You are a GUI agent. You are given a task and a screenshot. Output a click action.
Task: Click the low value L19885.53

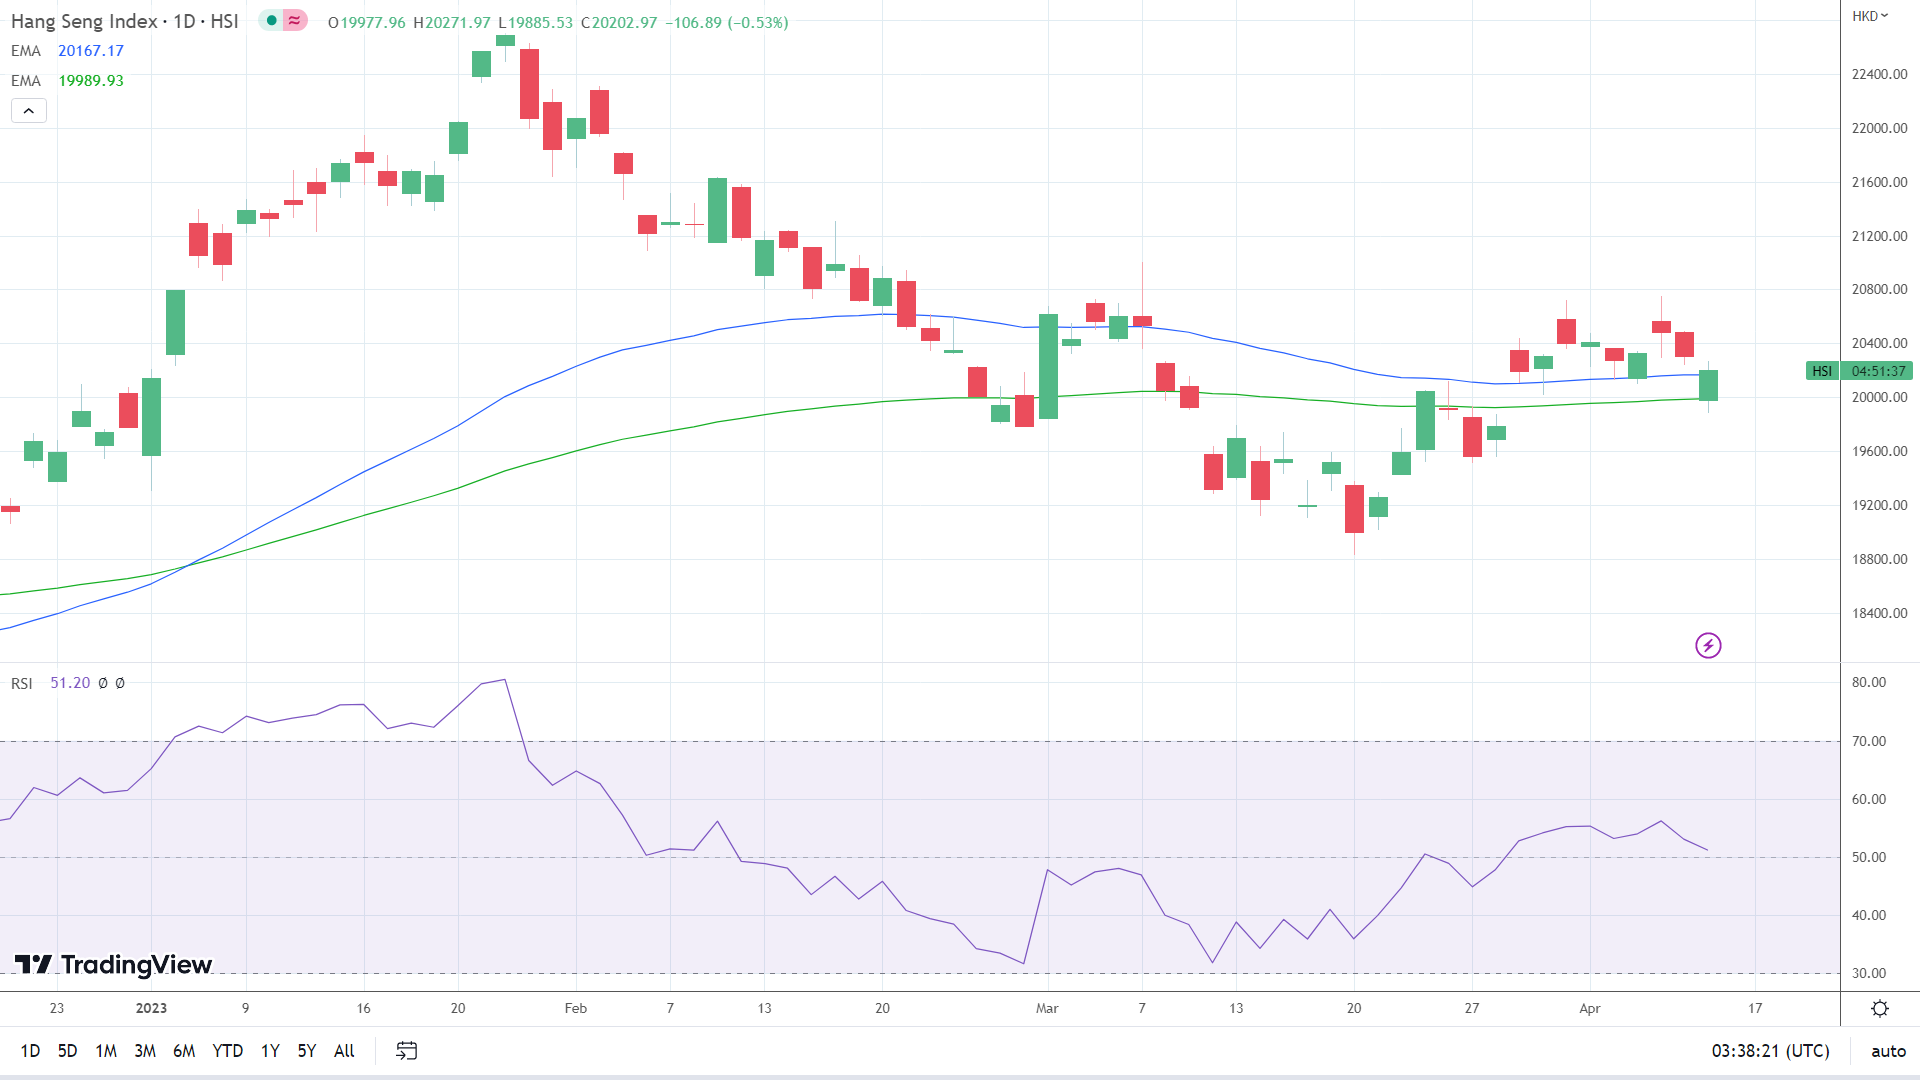click(536, 22)
